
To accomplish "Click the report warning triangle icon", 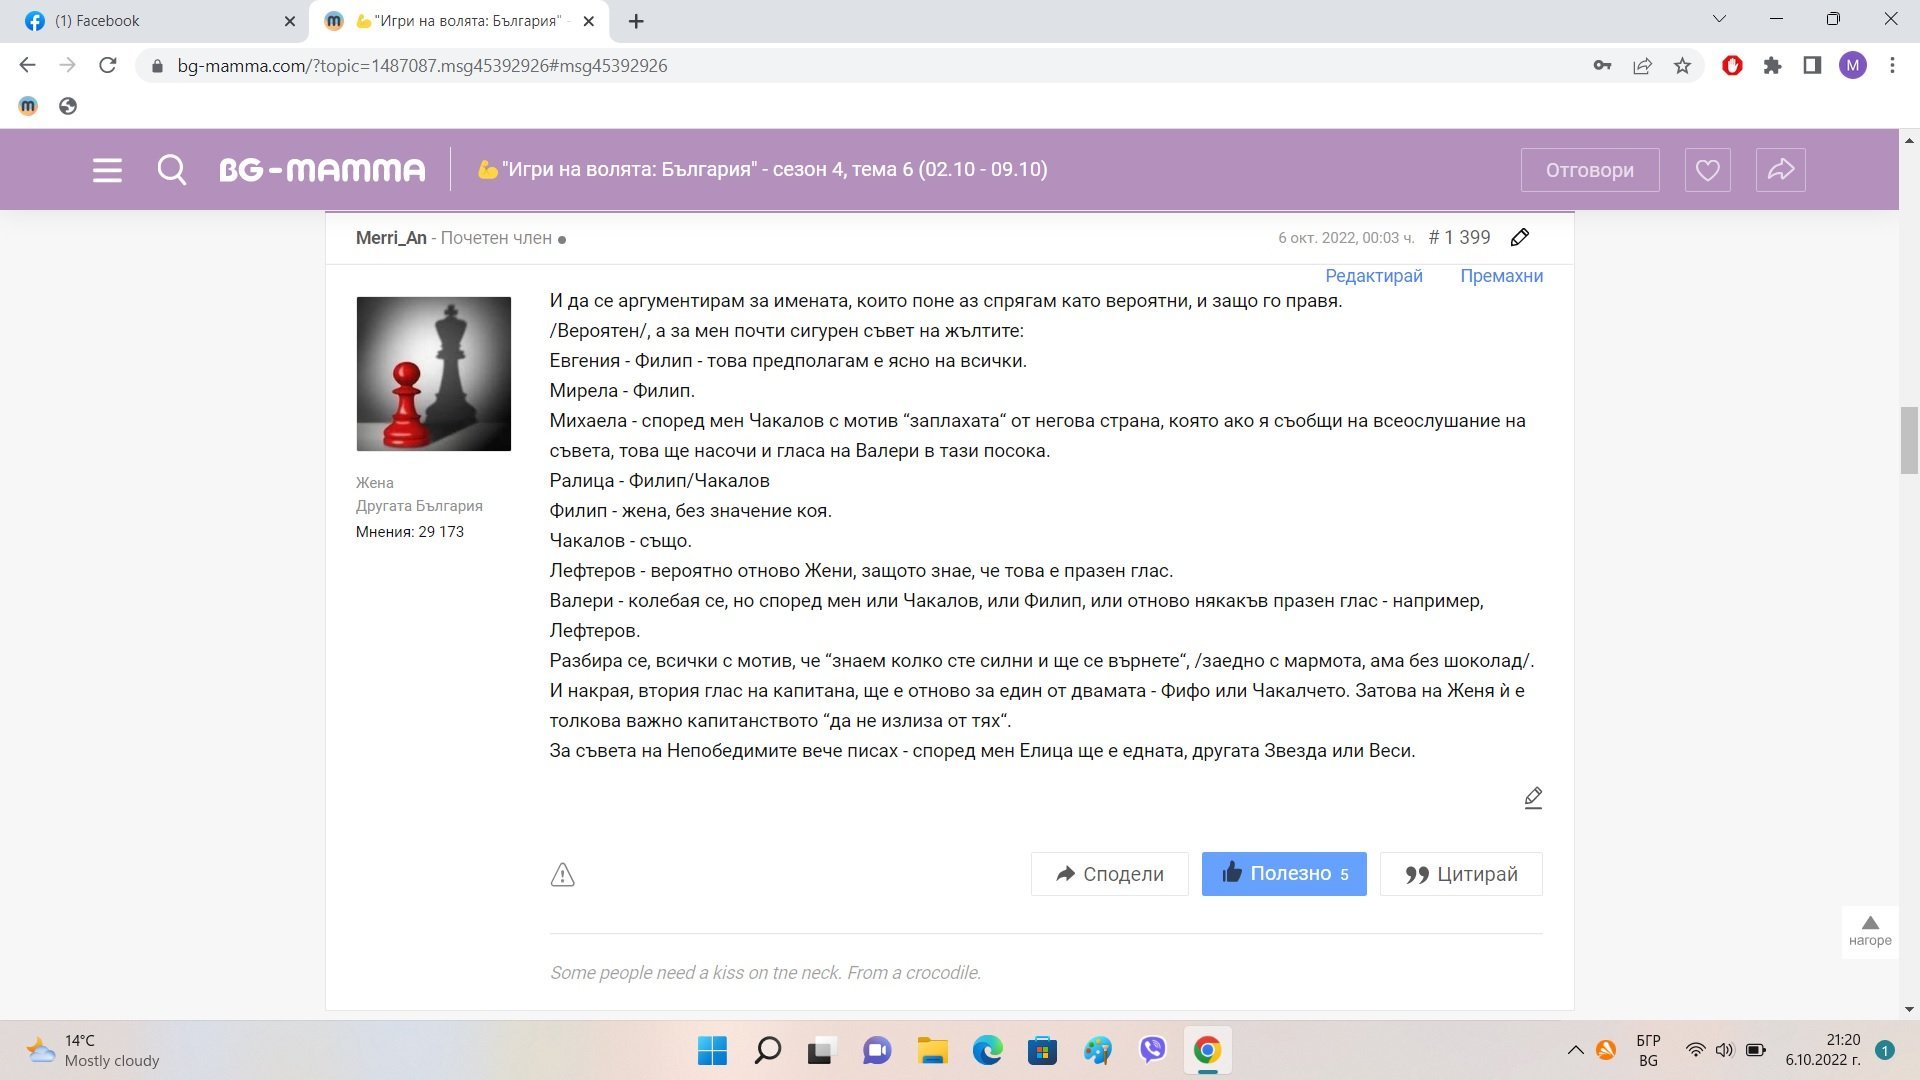I will [562, 875].
